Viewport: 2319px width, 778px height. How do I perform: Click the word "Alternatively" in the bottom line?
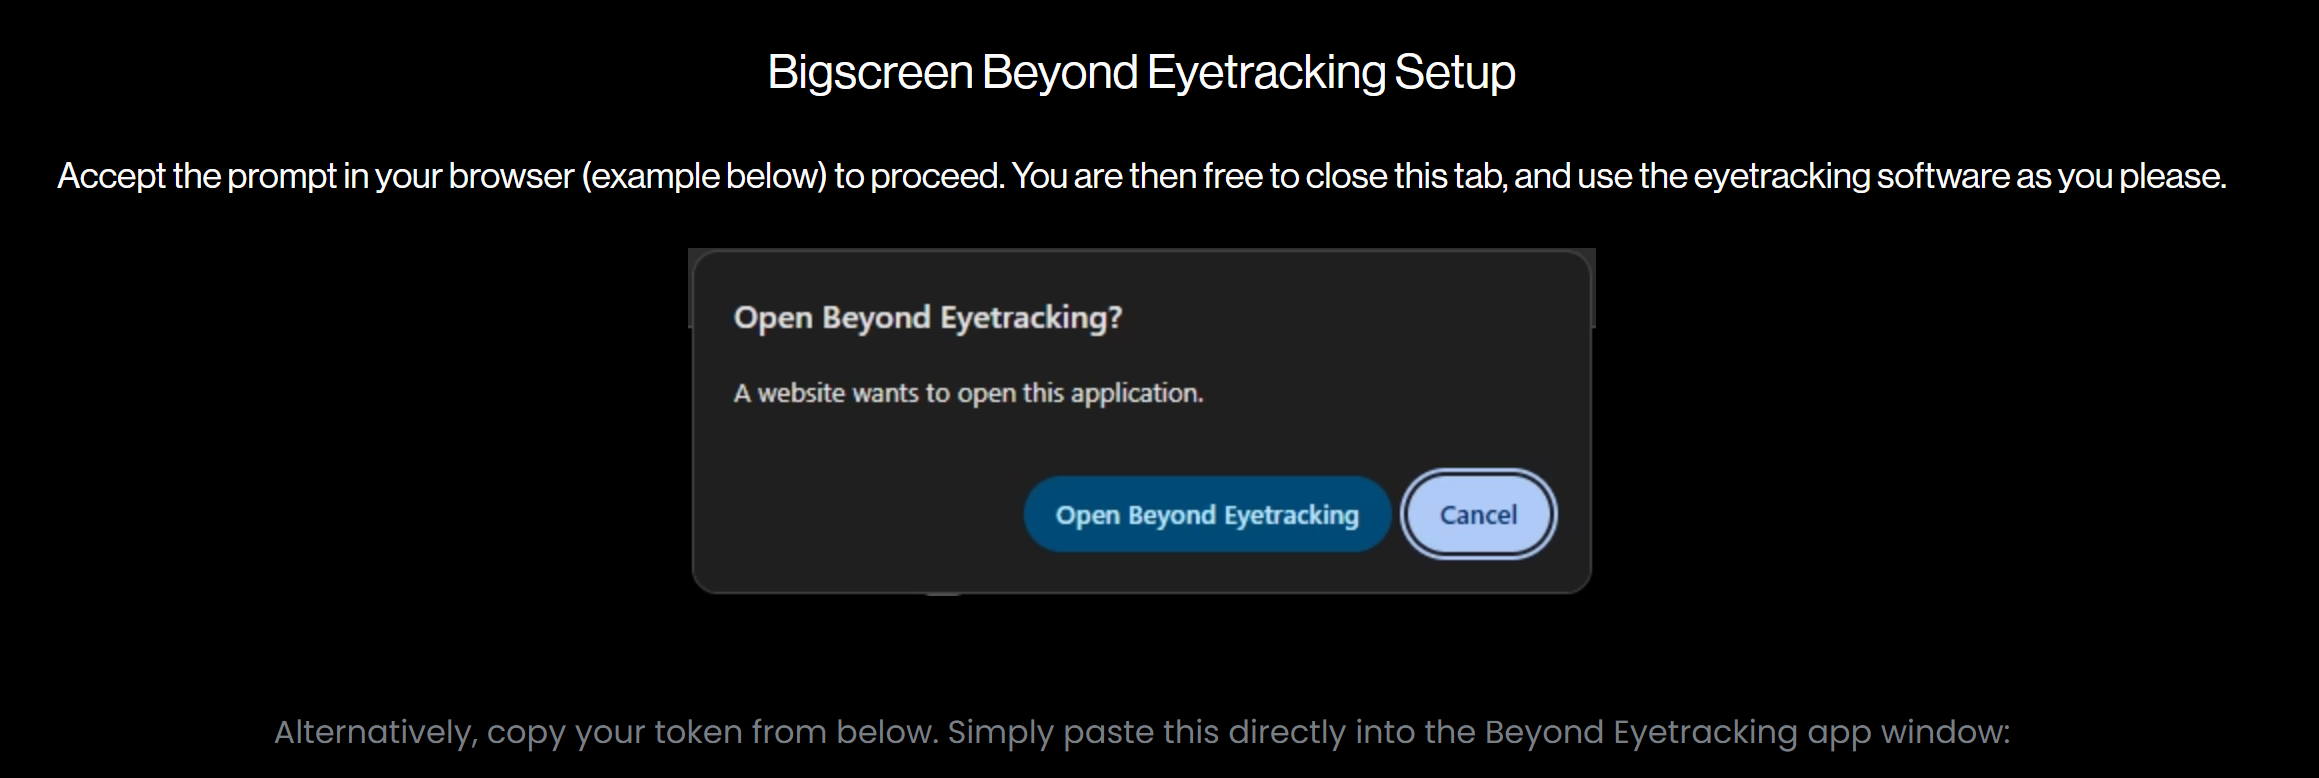374,733
